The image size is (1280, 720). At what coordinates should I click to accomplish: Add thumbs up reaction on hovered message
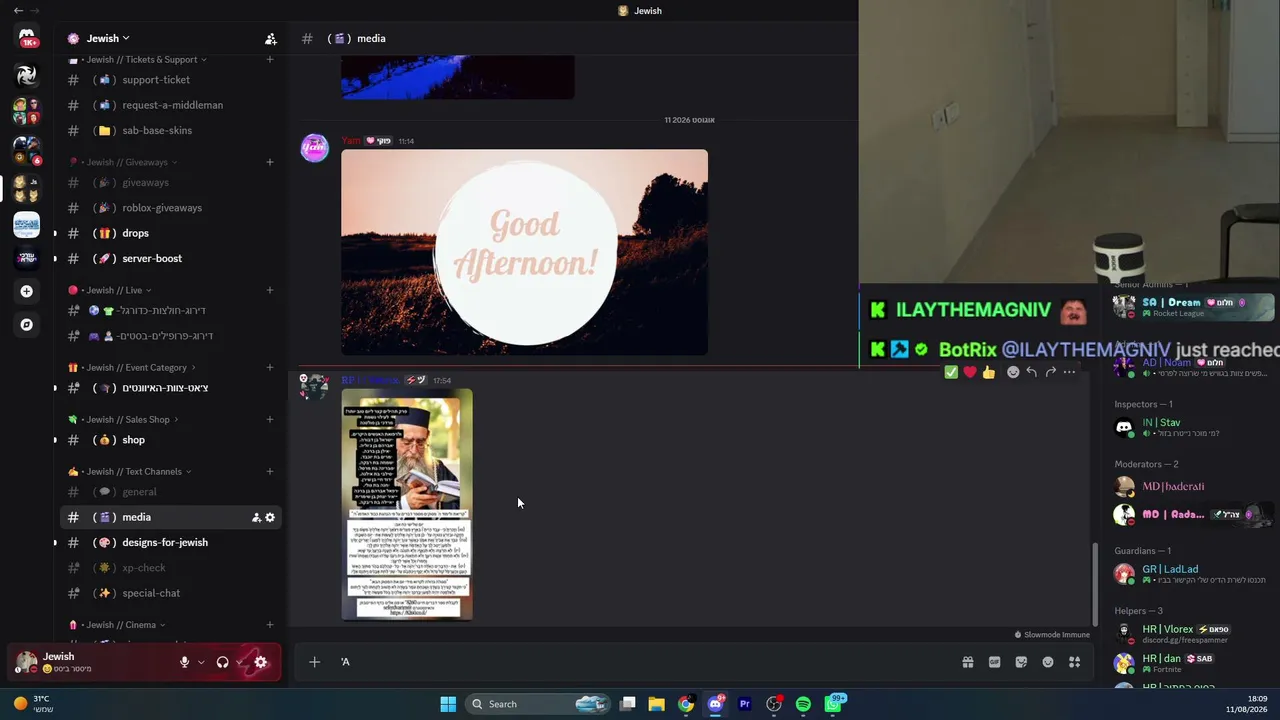pyautogui.click(x=989, y=372)
